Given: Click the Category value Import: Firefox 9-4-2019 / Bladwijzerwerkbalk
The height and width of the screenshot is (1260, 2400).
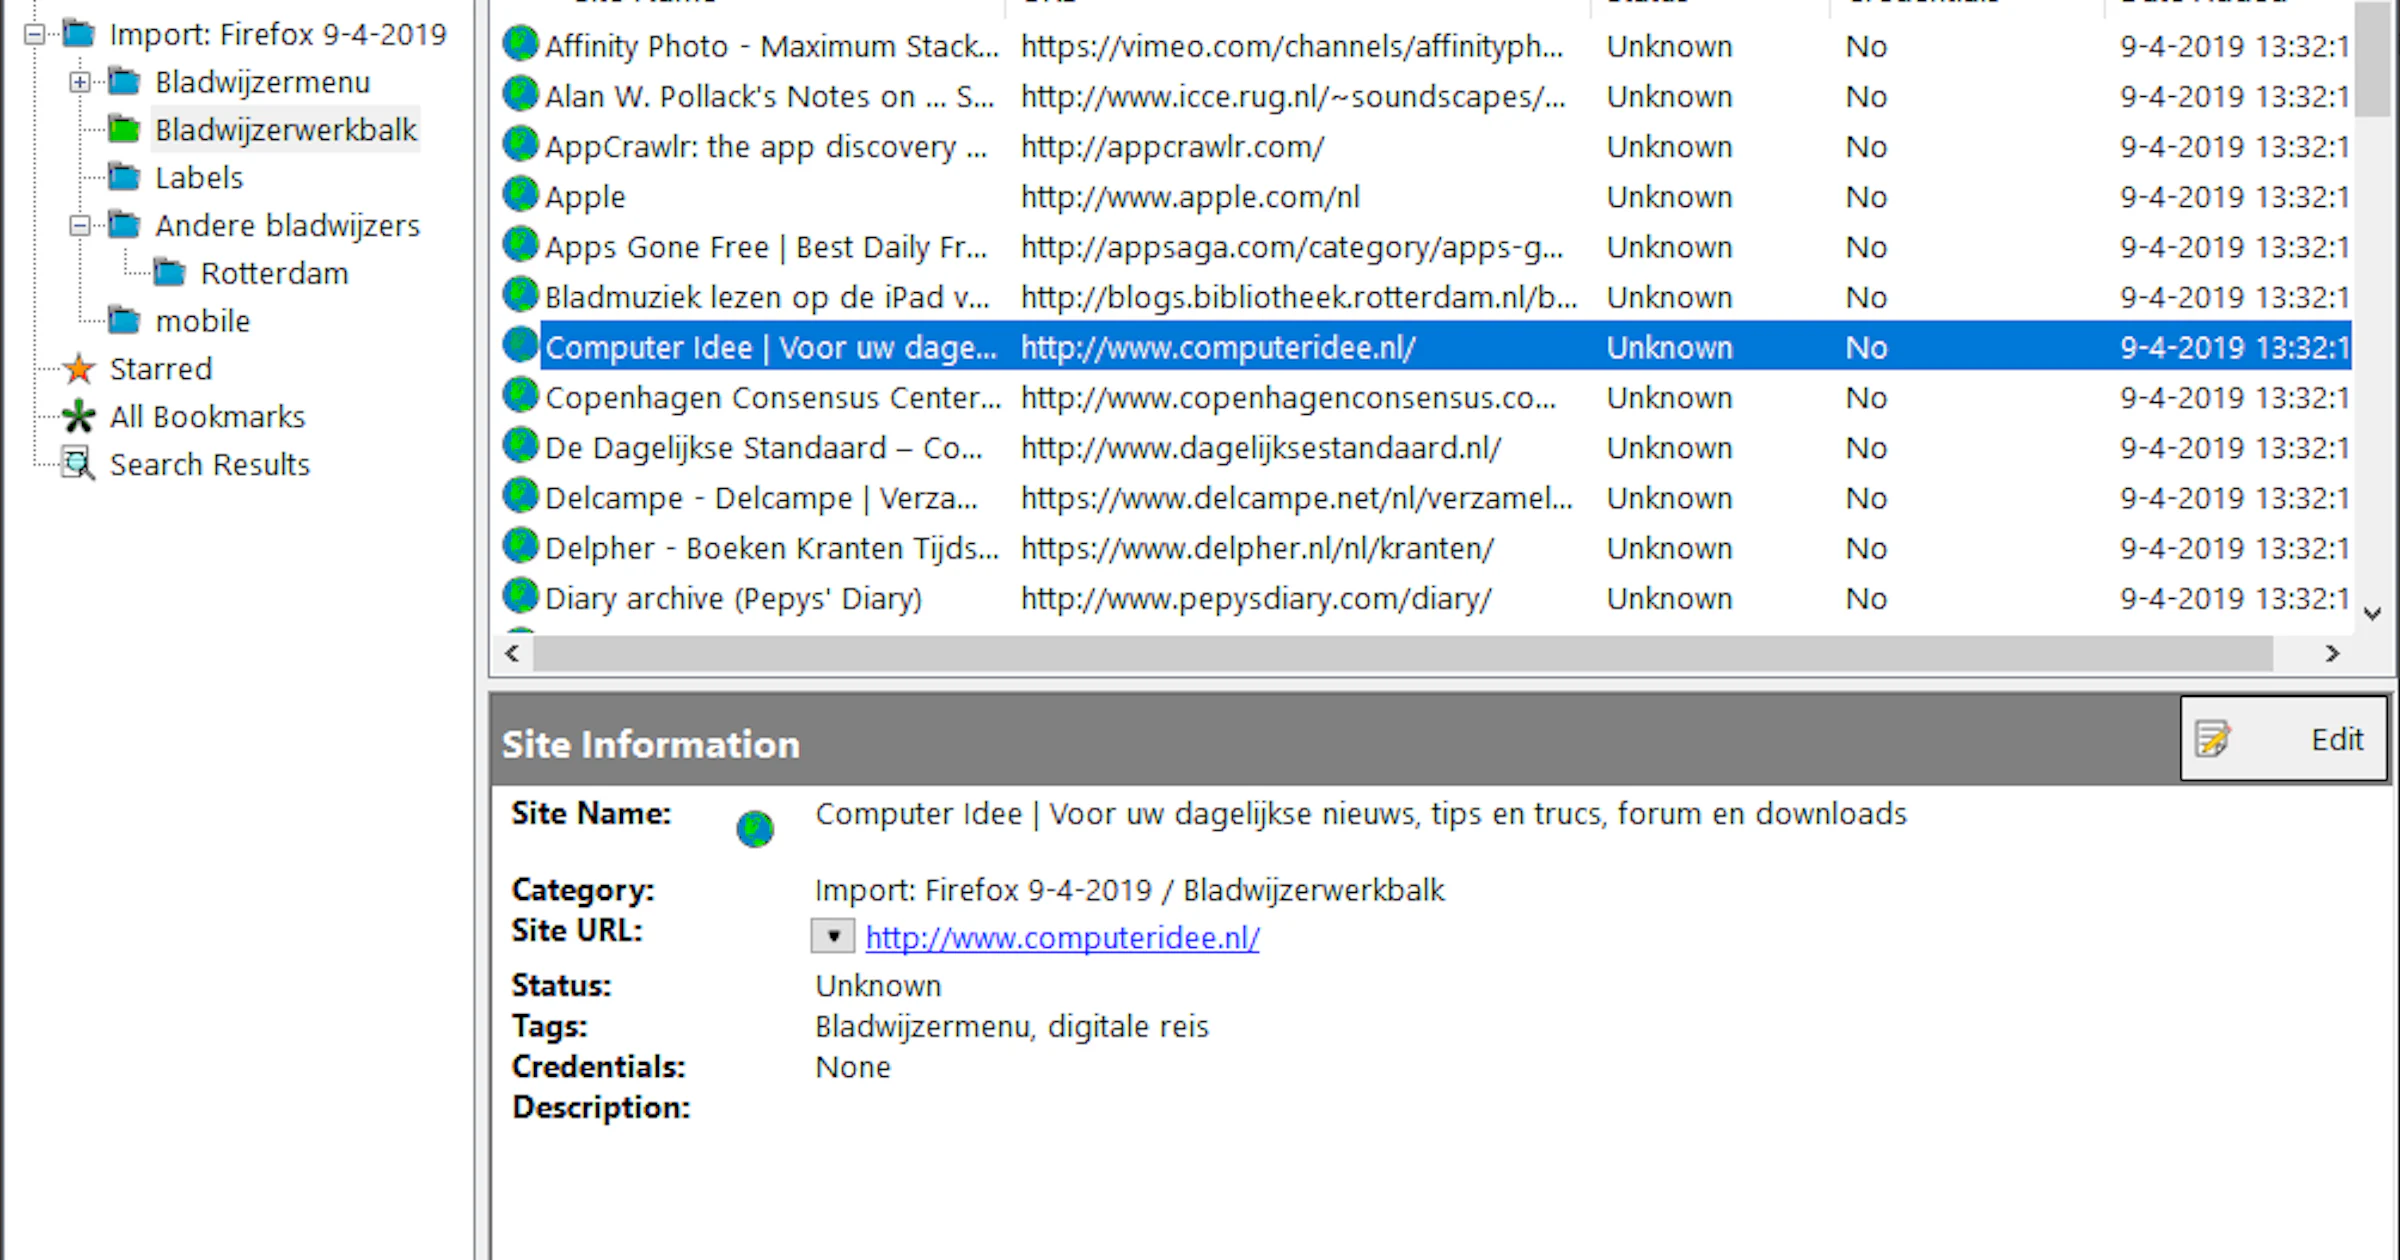Looking at the screenshot, I should tap(1130, 890).
